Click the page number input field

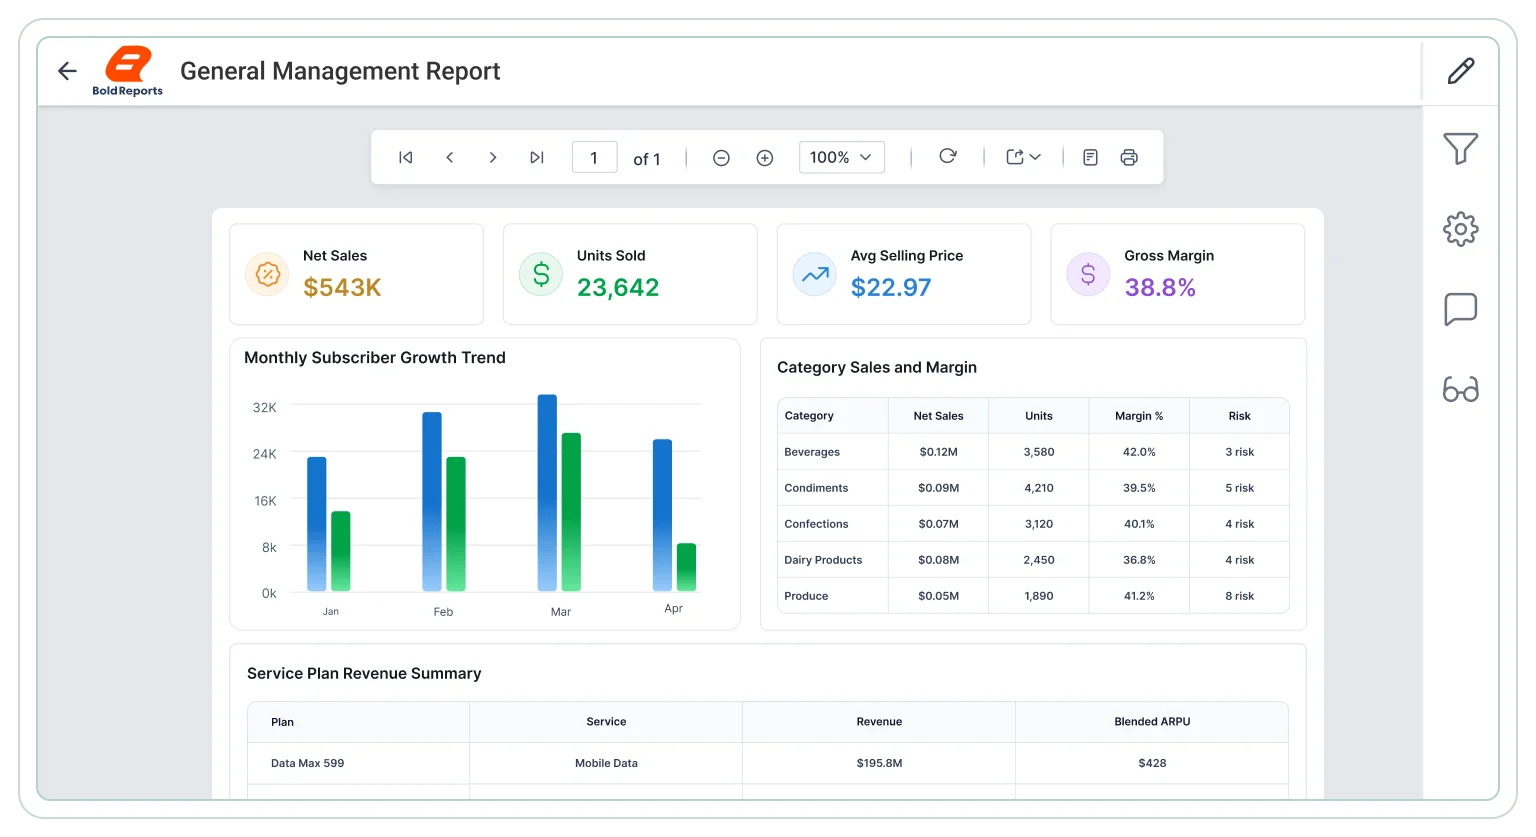594,157
